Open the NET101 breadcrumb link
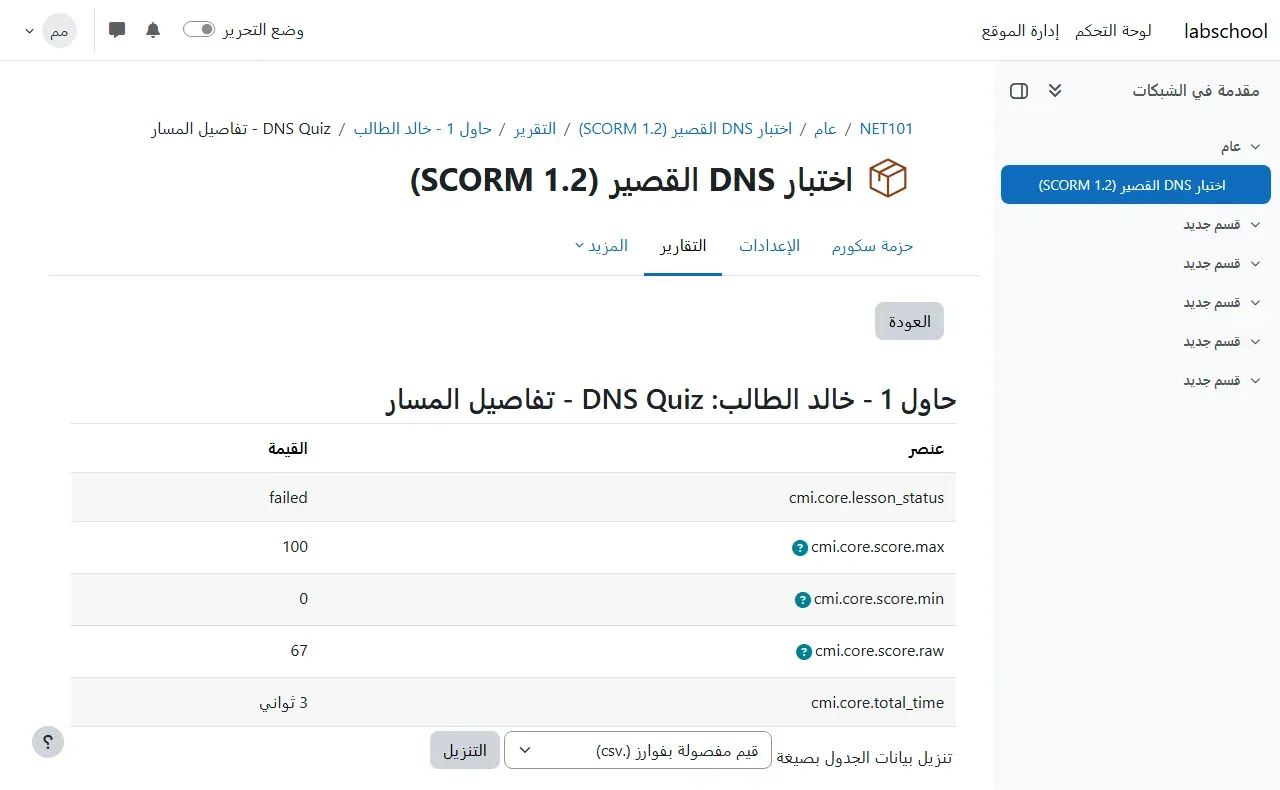Screen dimensions: 1280x790 886,129
